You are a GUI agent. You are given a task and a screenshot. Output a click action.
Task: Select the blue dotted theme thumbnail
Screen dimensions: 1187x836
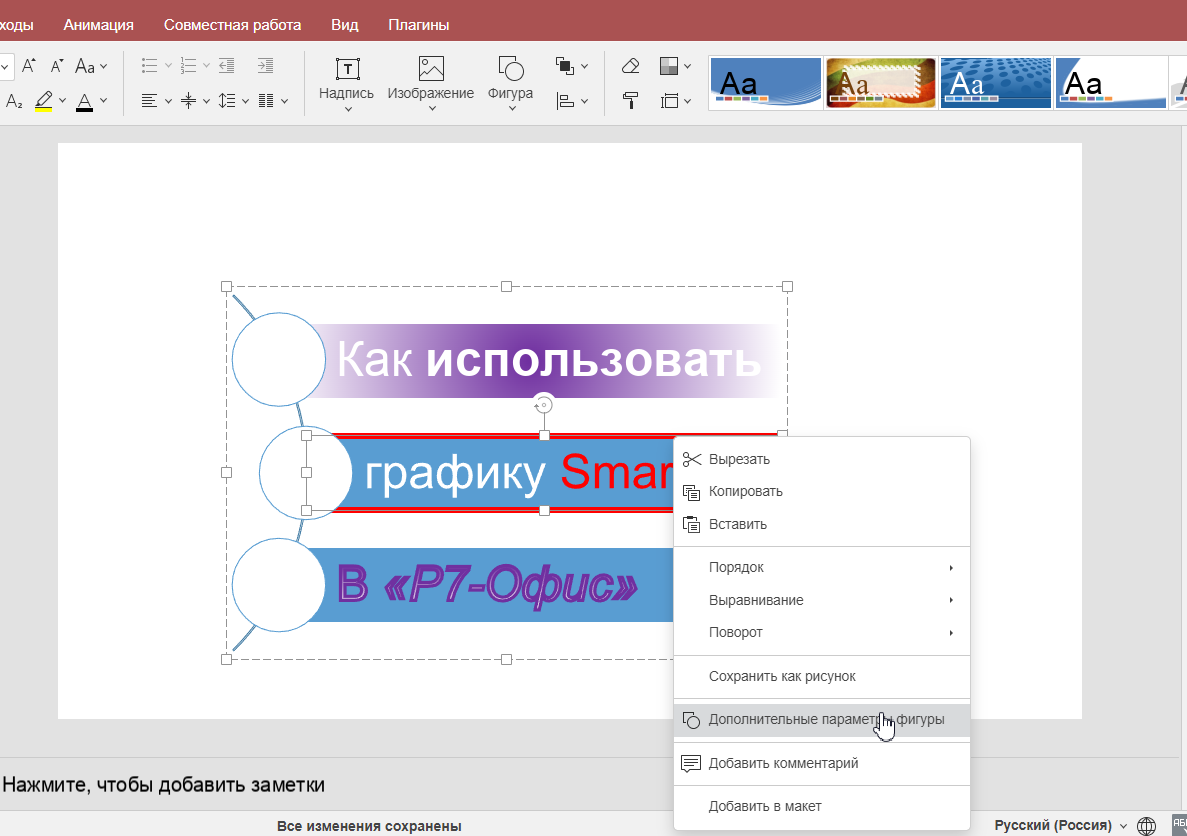coord(995,83)
